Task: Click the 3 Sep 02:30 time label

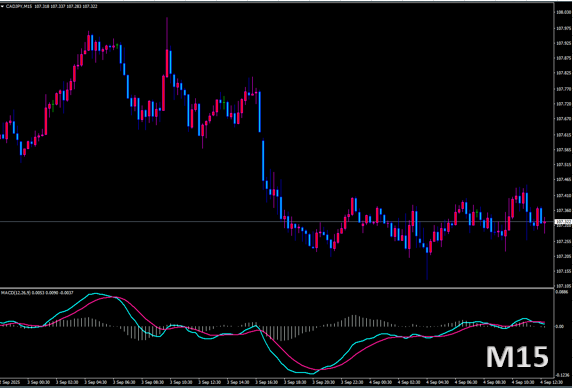Action: click(x=68, y=382)
